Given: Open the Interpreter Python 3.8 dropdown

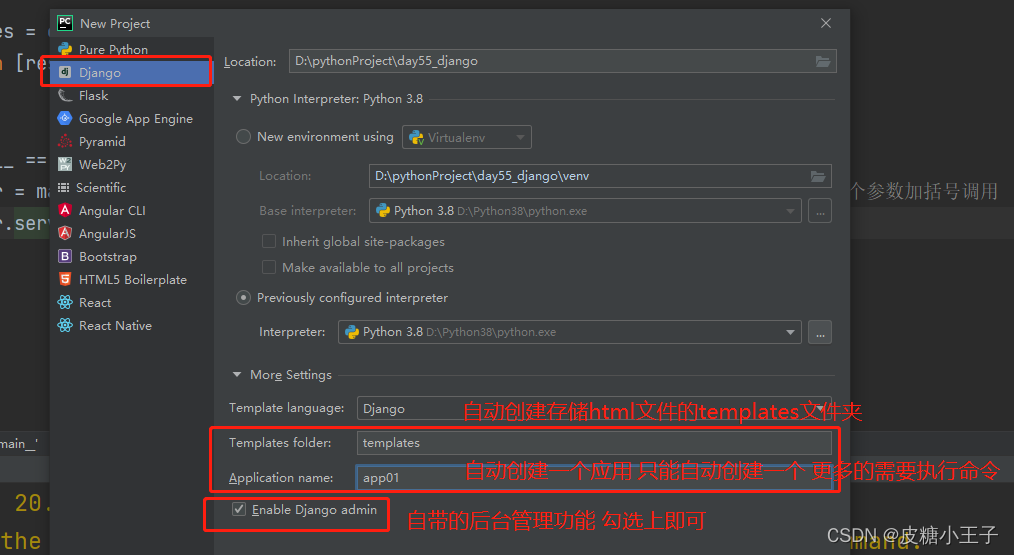Looking at the screenshot, I should (x=570, y=332).
